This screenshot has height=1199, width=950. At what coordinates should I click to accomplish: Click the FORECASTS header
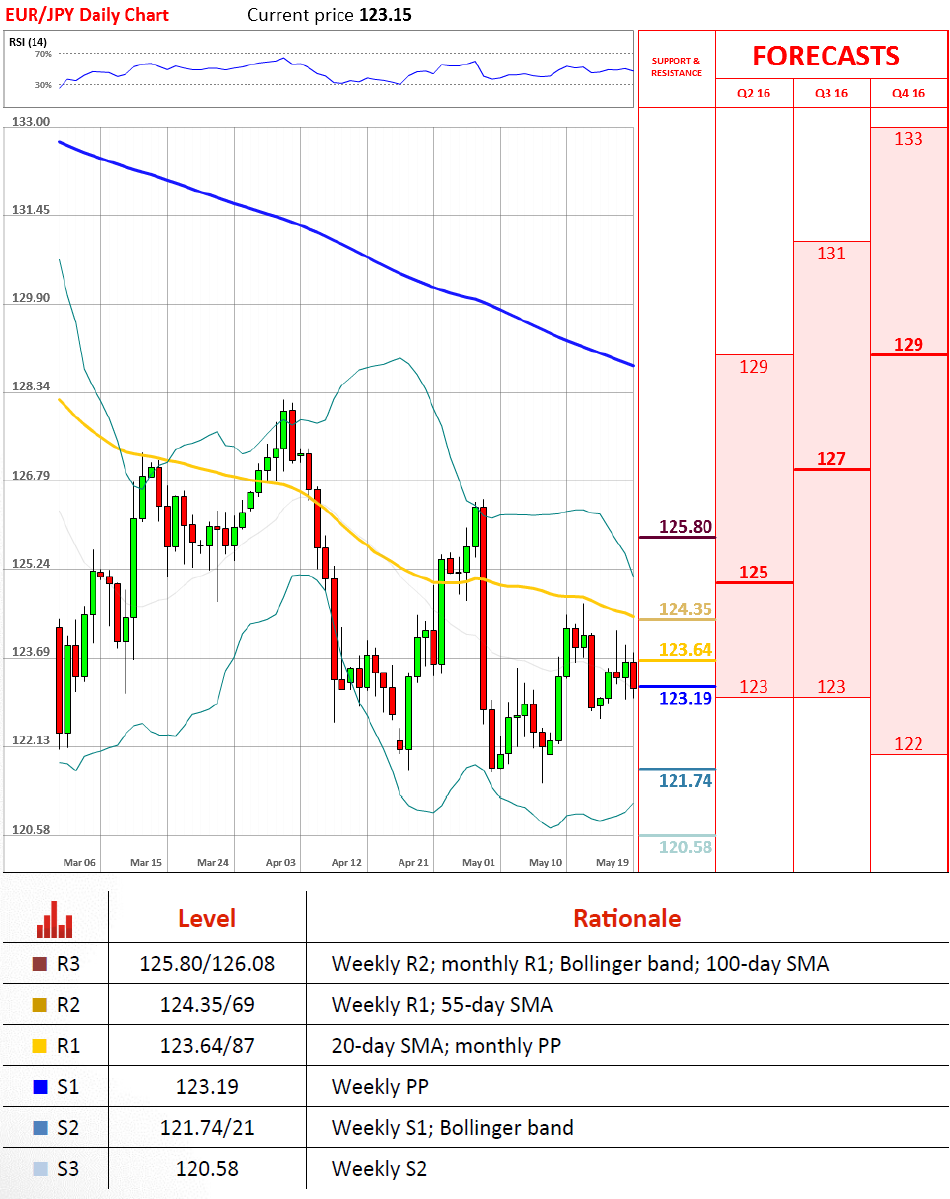(826, 56)
